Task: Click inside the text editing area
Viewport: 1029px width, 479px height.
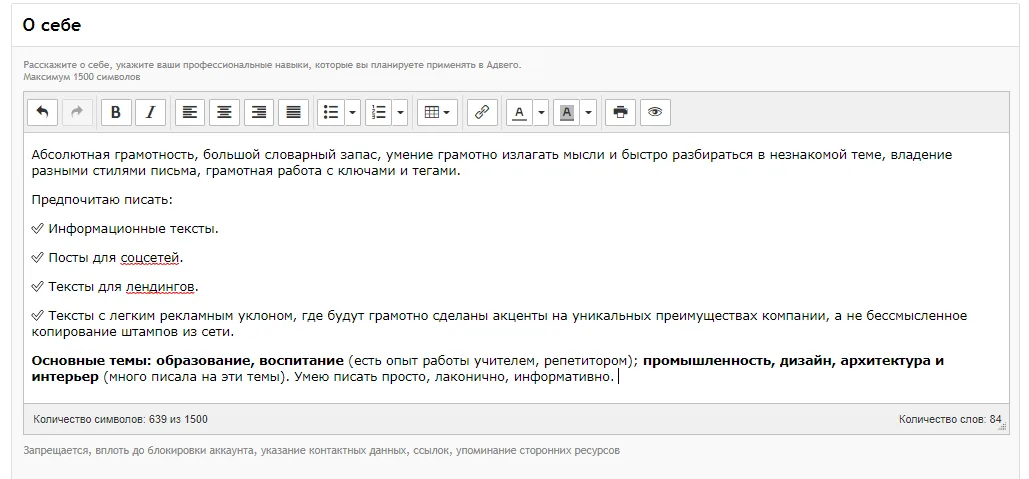Action: 516,268
